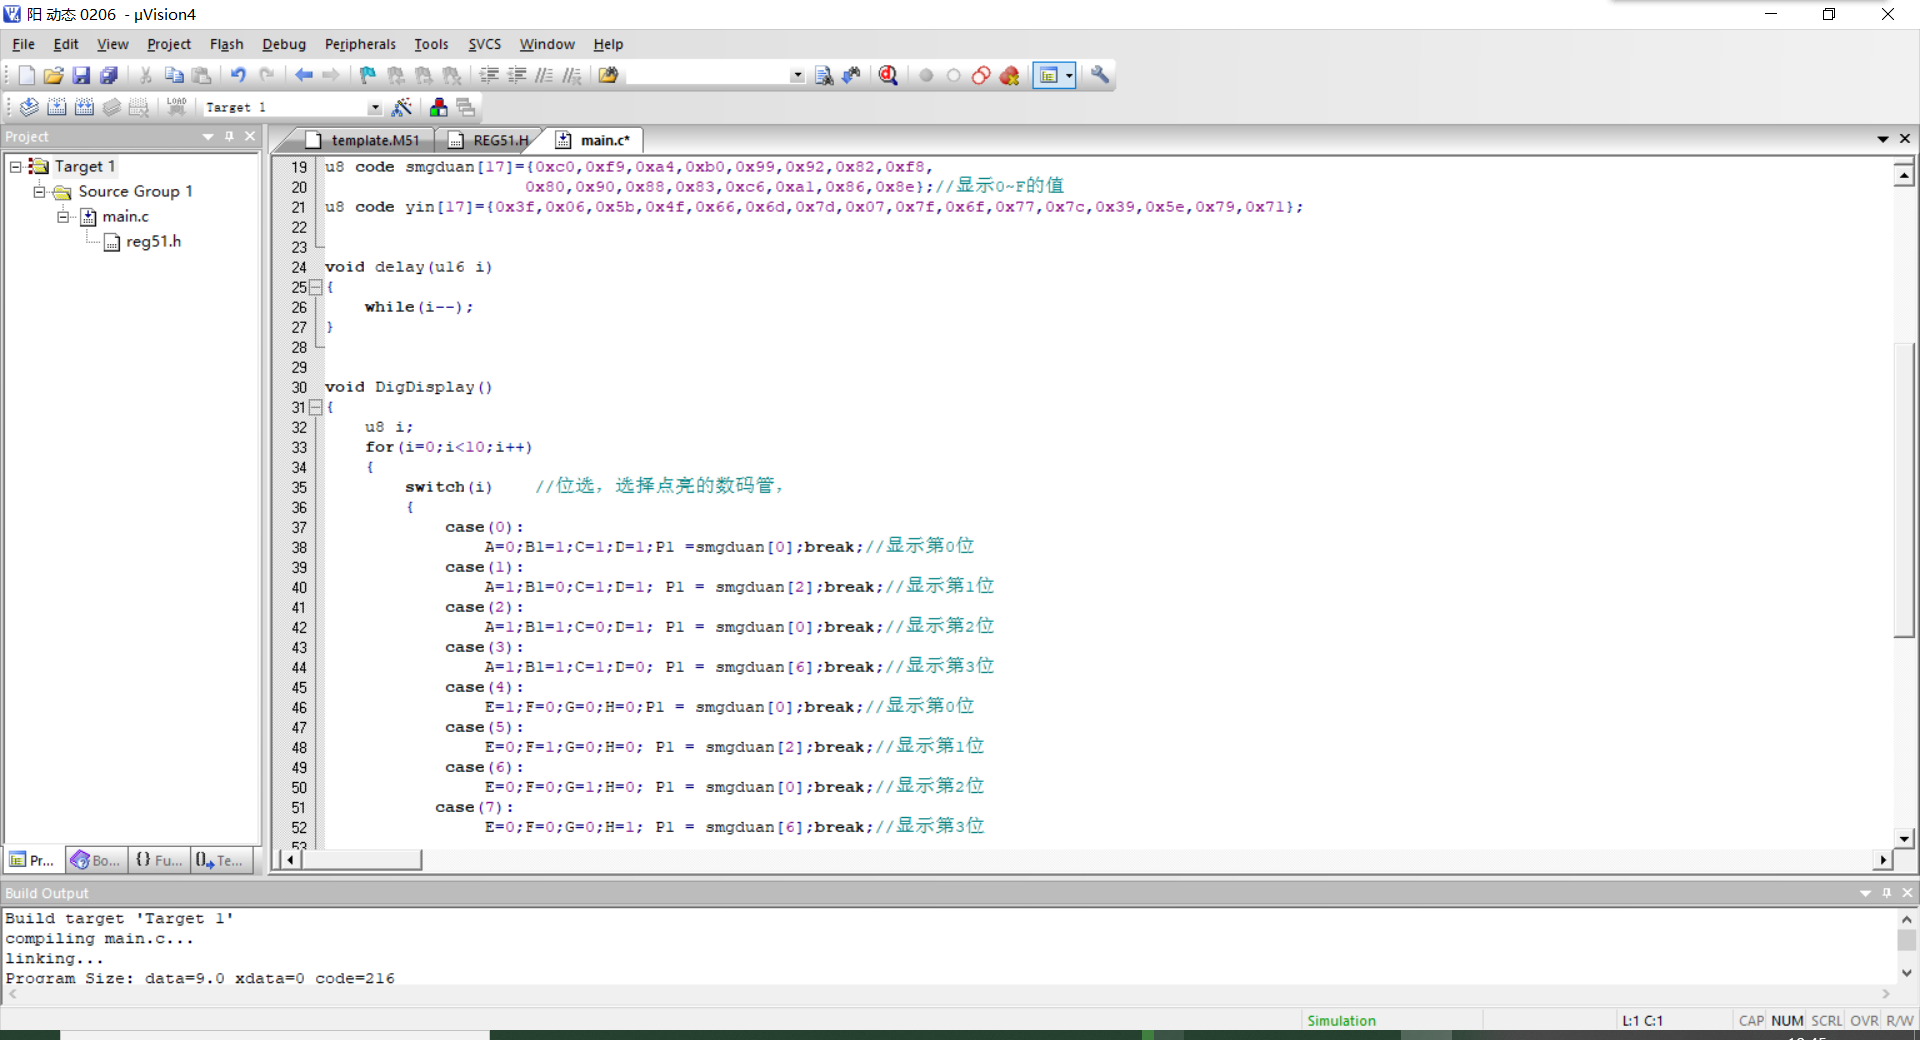Start the debug session icon
Viewport: 1920px width, 1040px height.
click(888, 75)
